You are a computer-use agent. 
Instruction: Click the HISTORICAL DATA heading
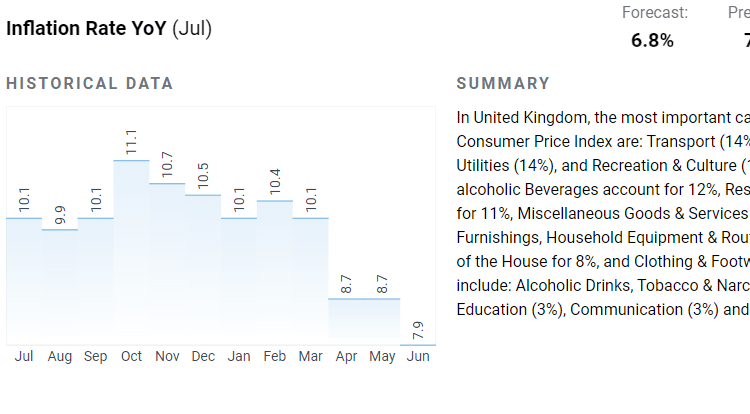pos(90,84)
